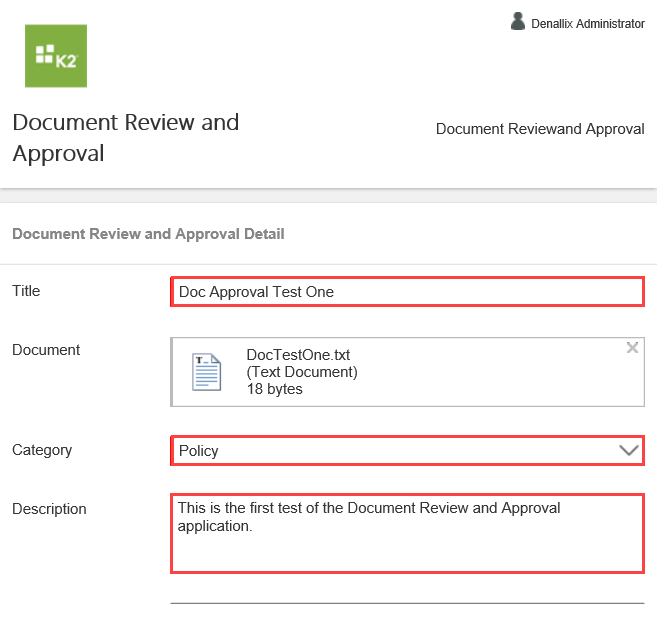The image size is (657, 633).
Task: Collapse the Document Review and Approval Detail section
Action: tap(148, 234)
